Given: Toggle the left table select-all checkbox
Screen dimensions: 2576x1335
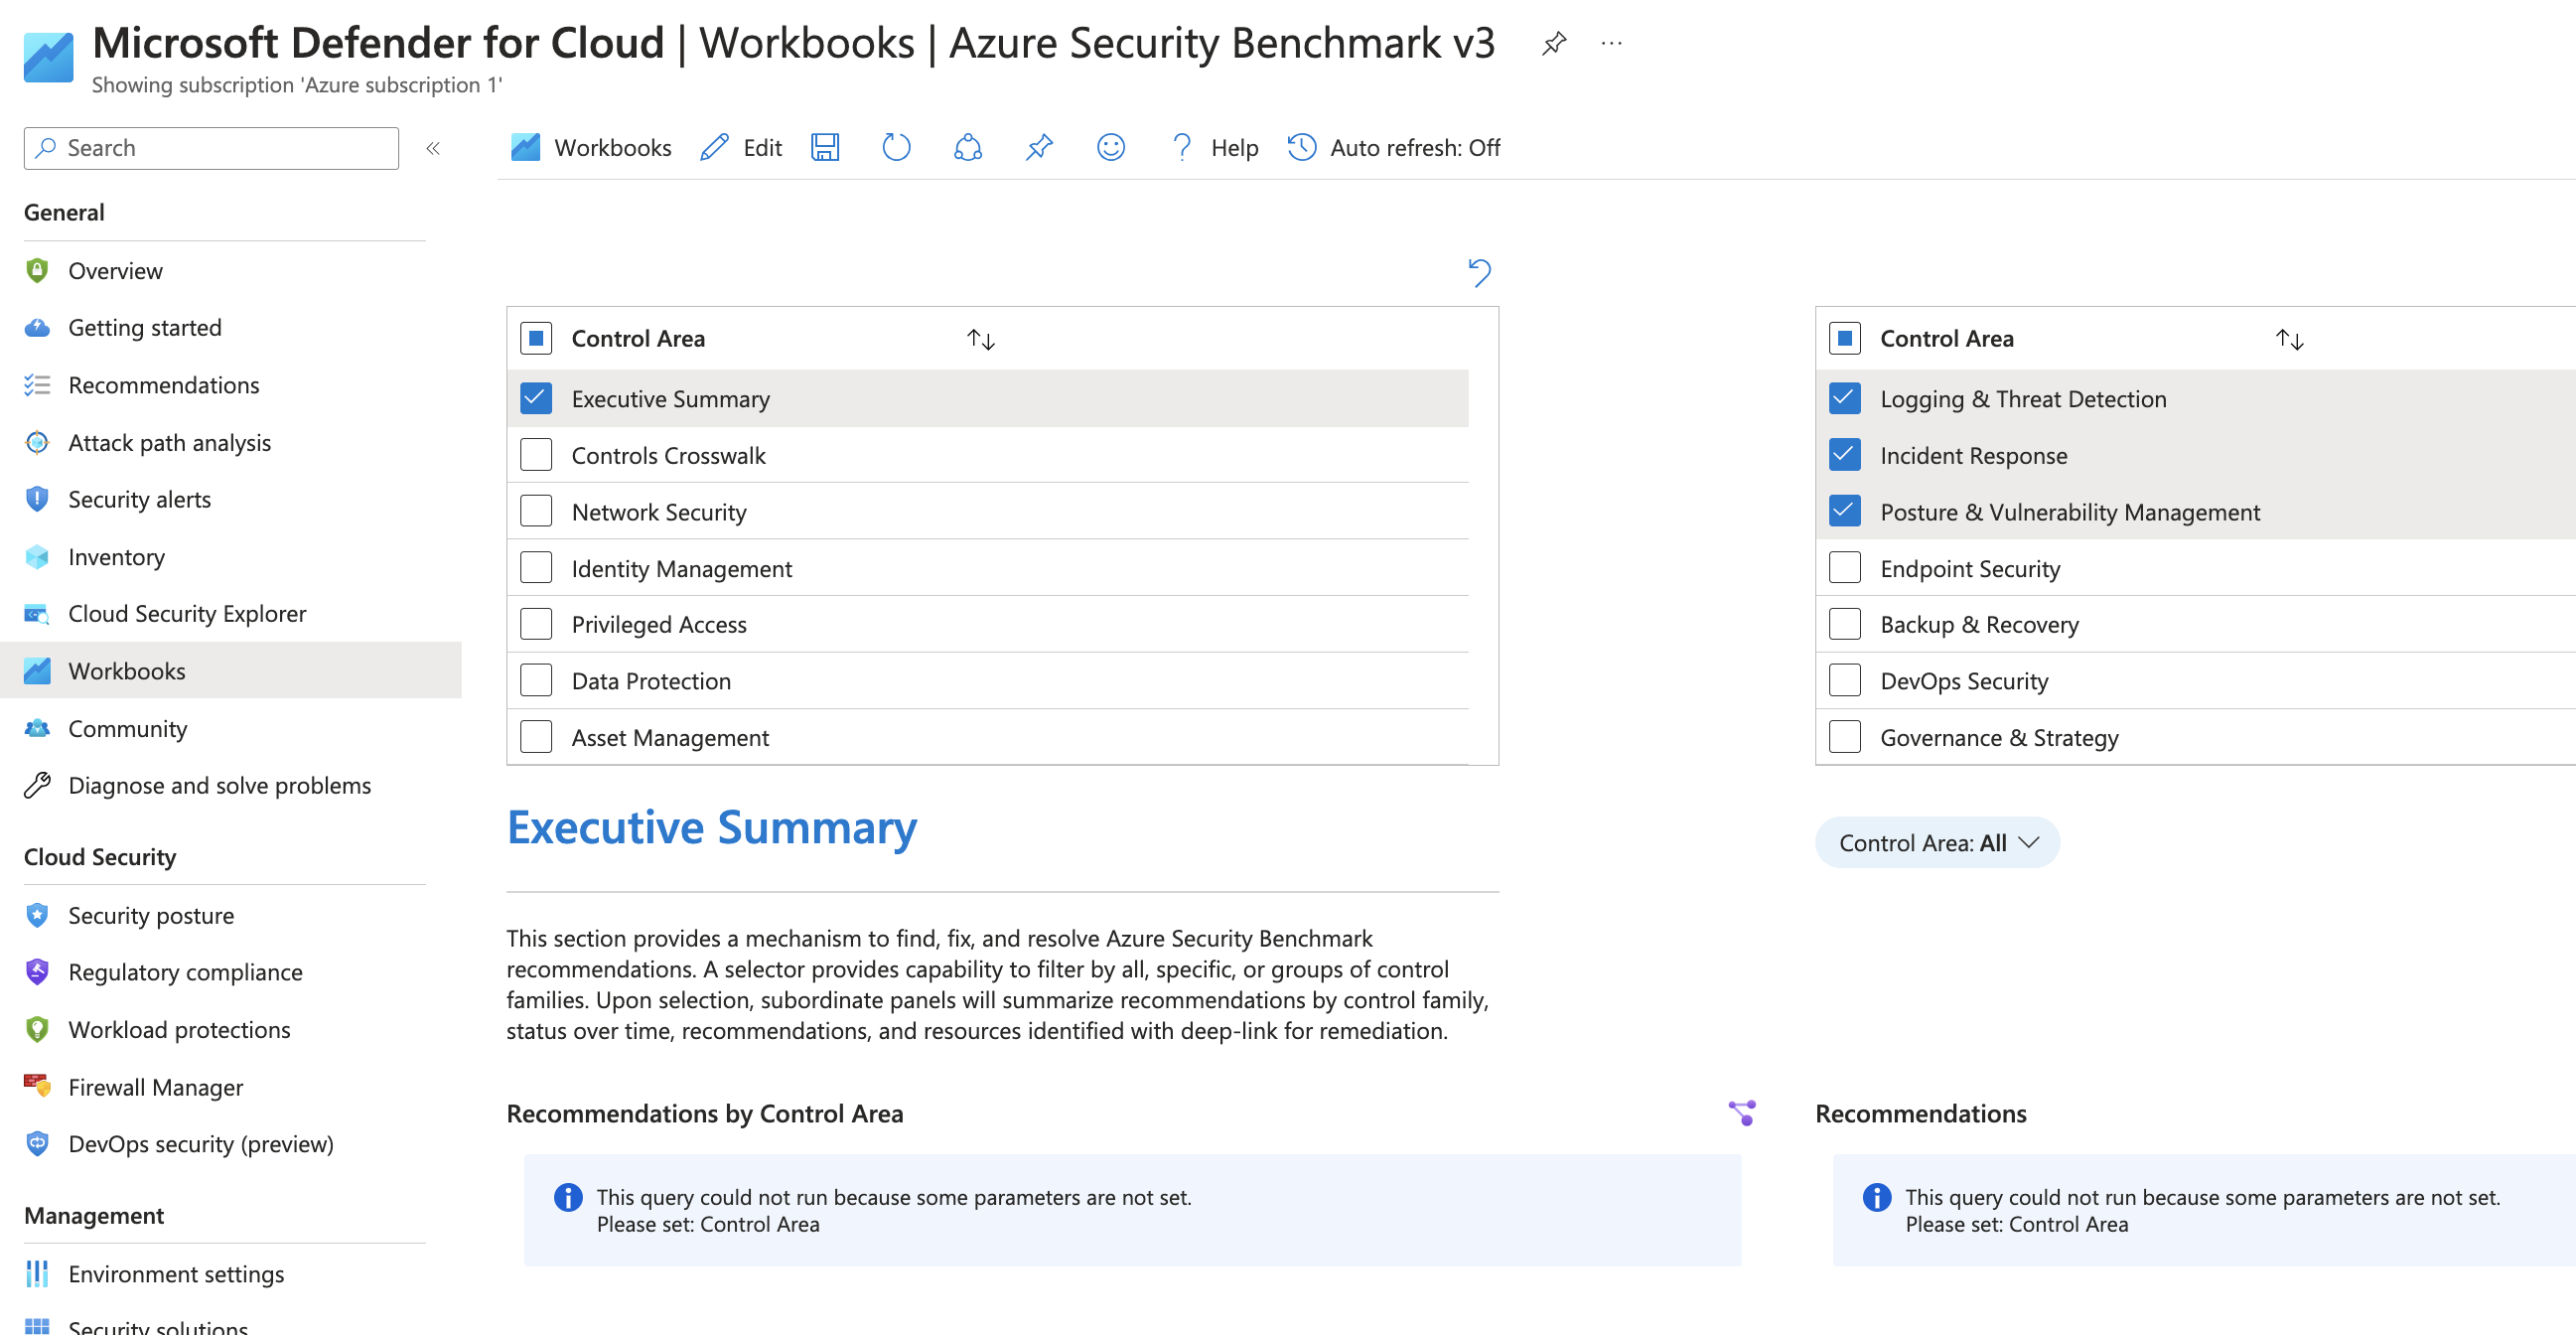Looking at the screenshot, I should 536,338.
